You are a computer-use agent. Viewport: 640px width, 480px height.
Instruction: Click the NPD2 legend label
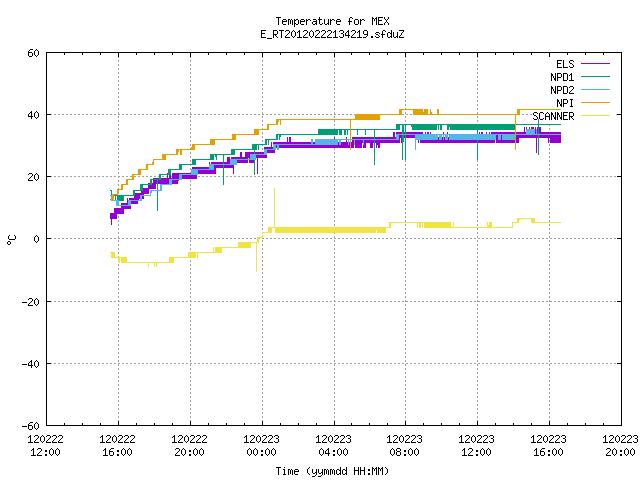[x=562, y=90]
